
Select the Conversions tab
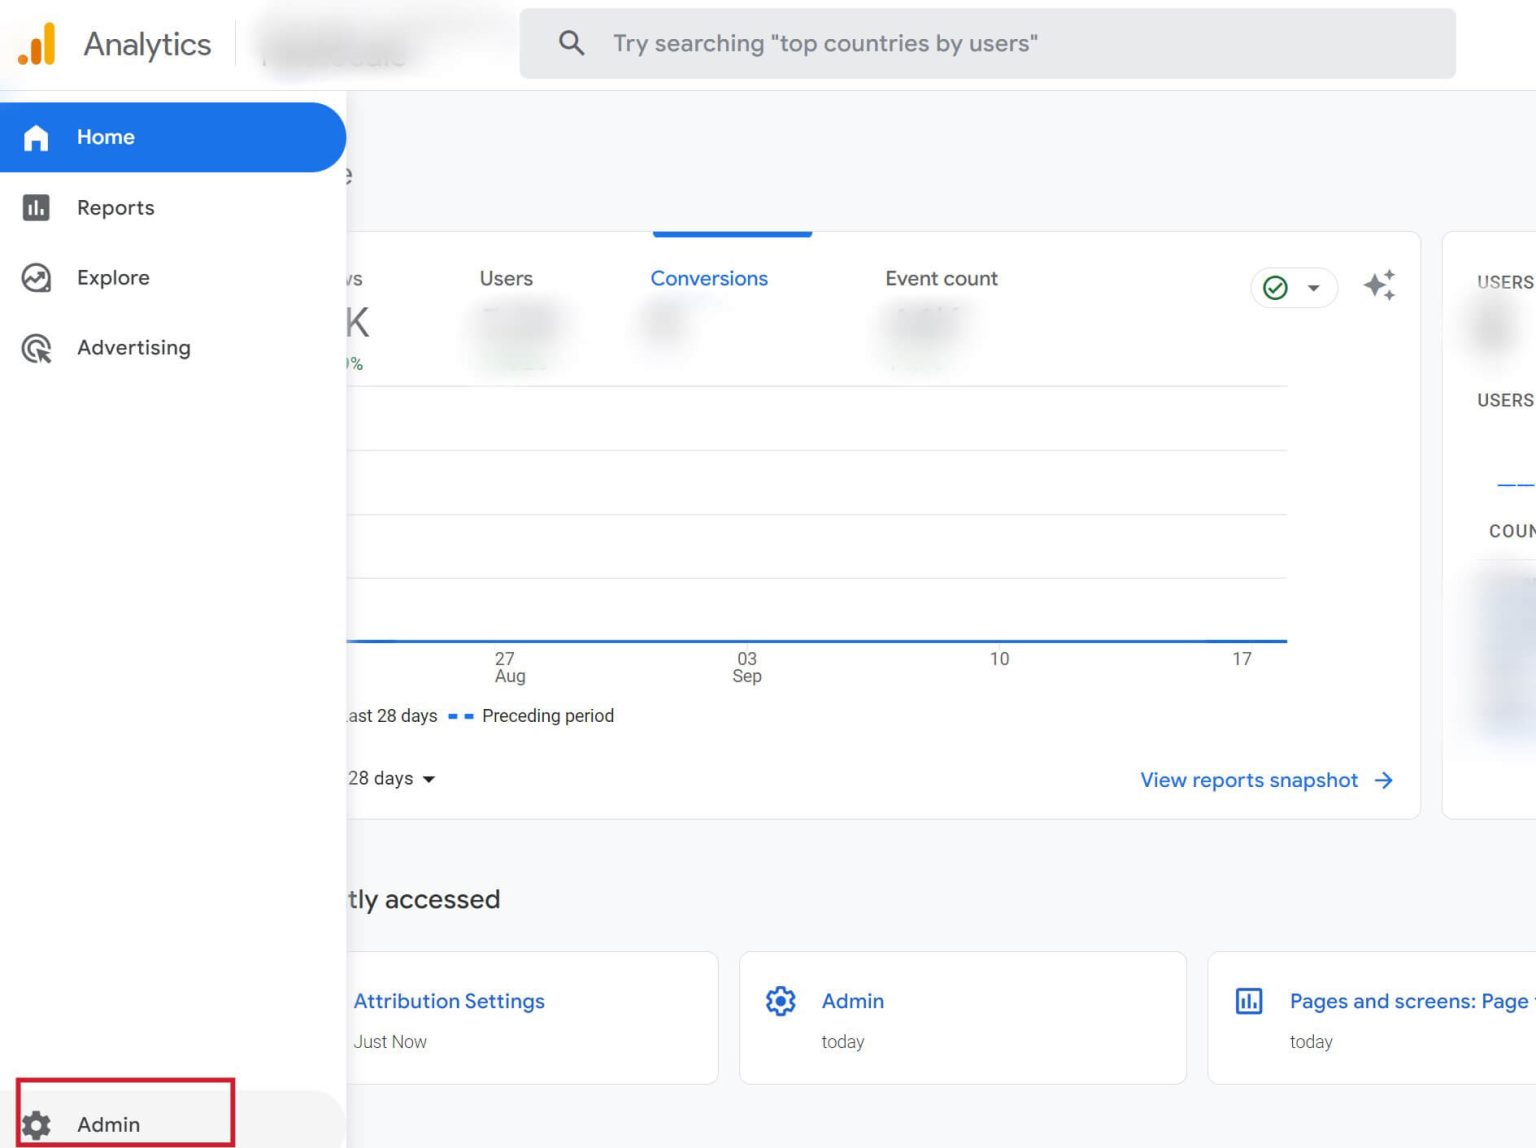(710, 278)
